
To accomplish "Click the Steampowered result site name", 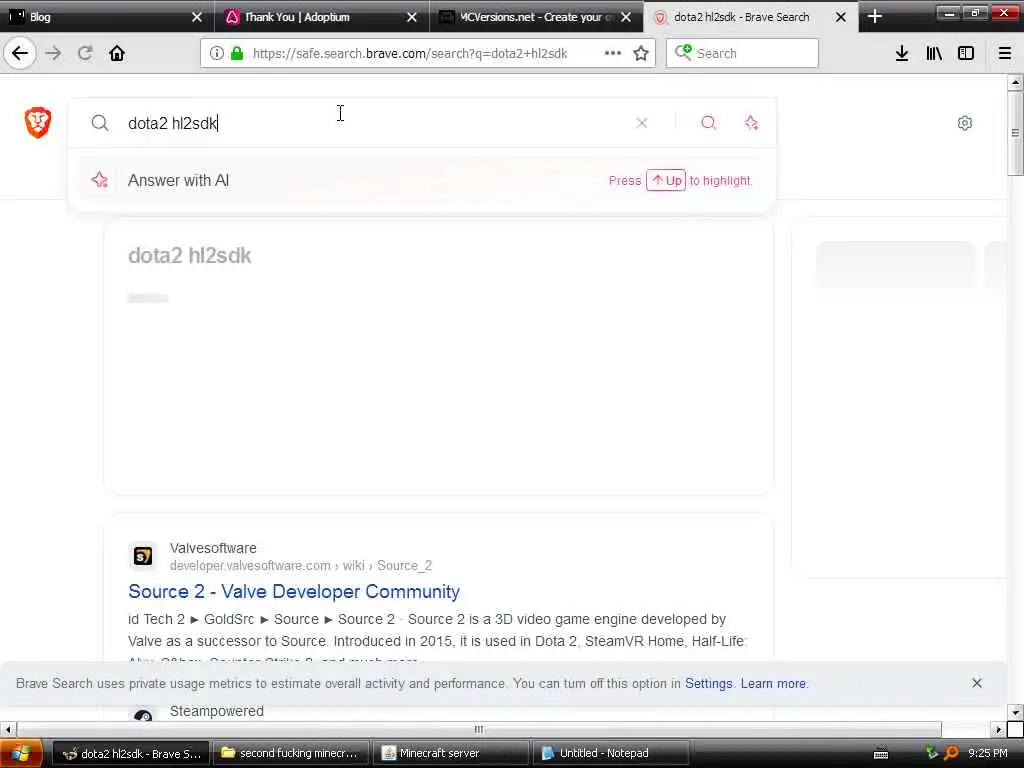I will tap(217, 711).
